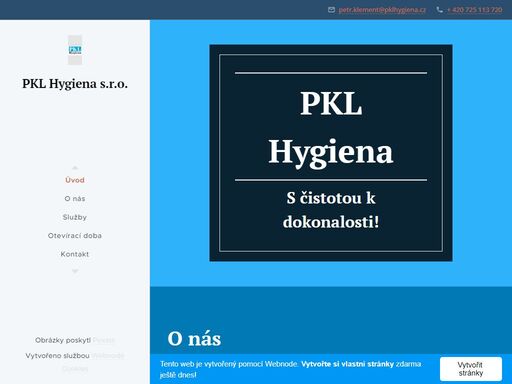Open the PKL Hygiena s.r.o. site title

(x=75, y=83)
